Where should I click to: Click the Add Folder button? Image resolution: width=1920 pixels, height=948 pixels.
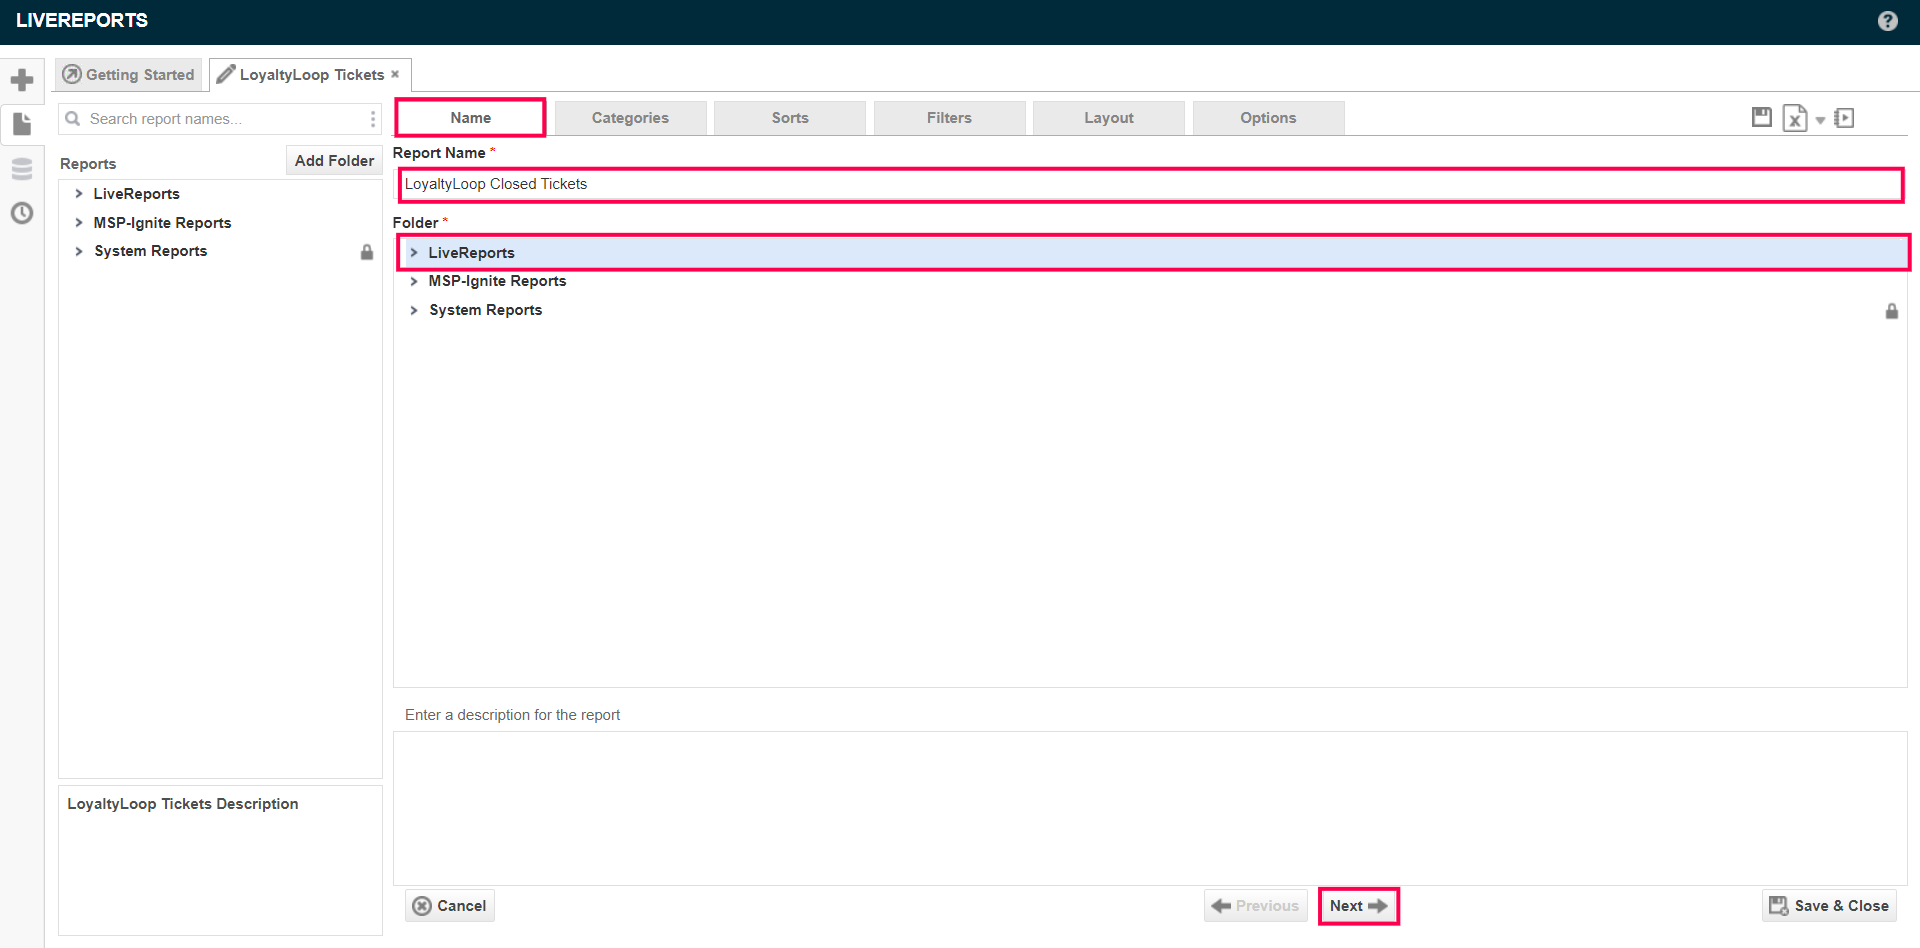pyautogui.click(x=334, y=161)
